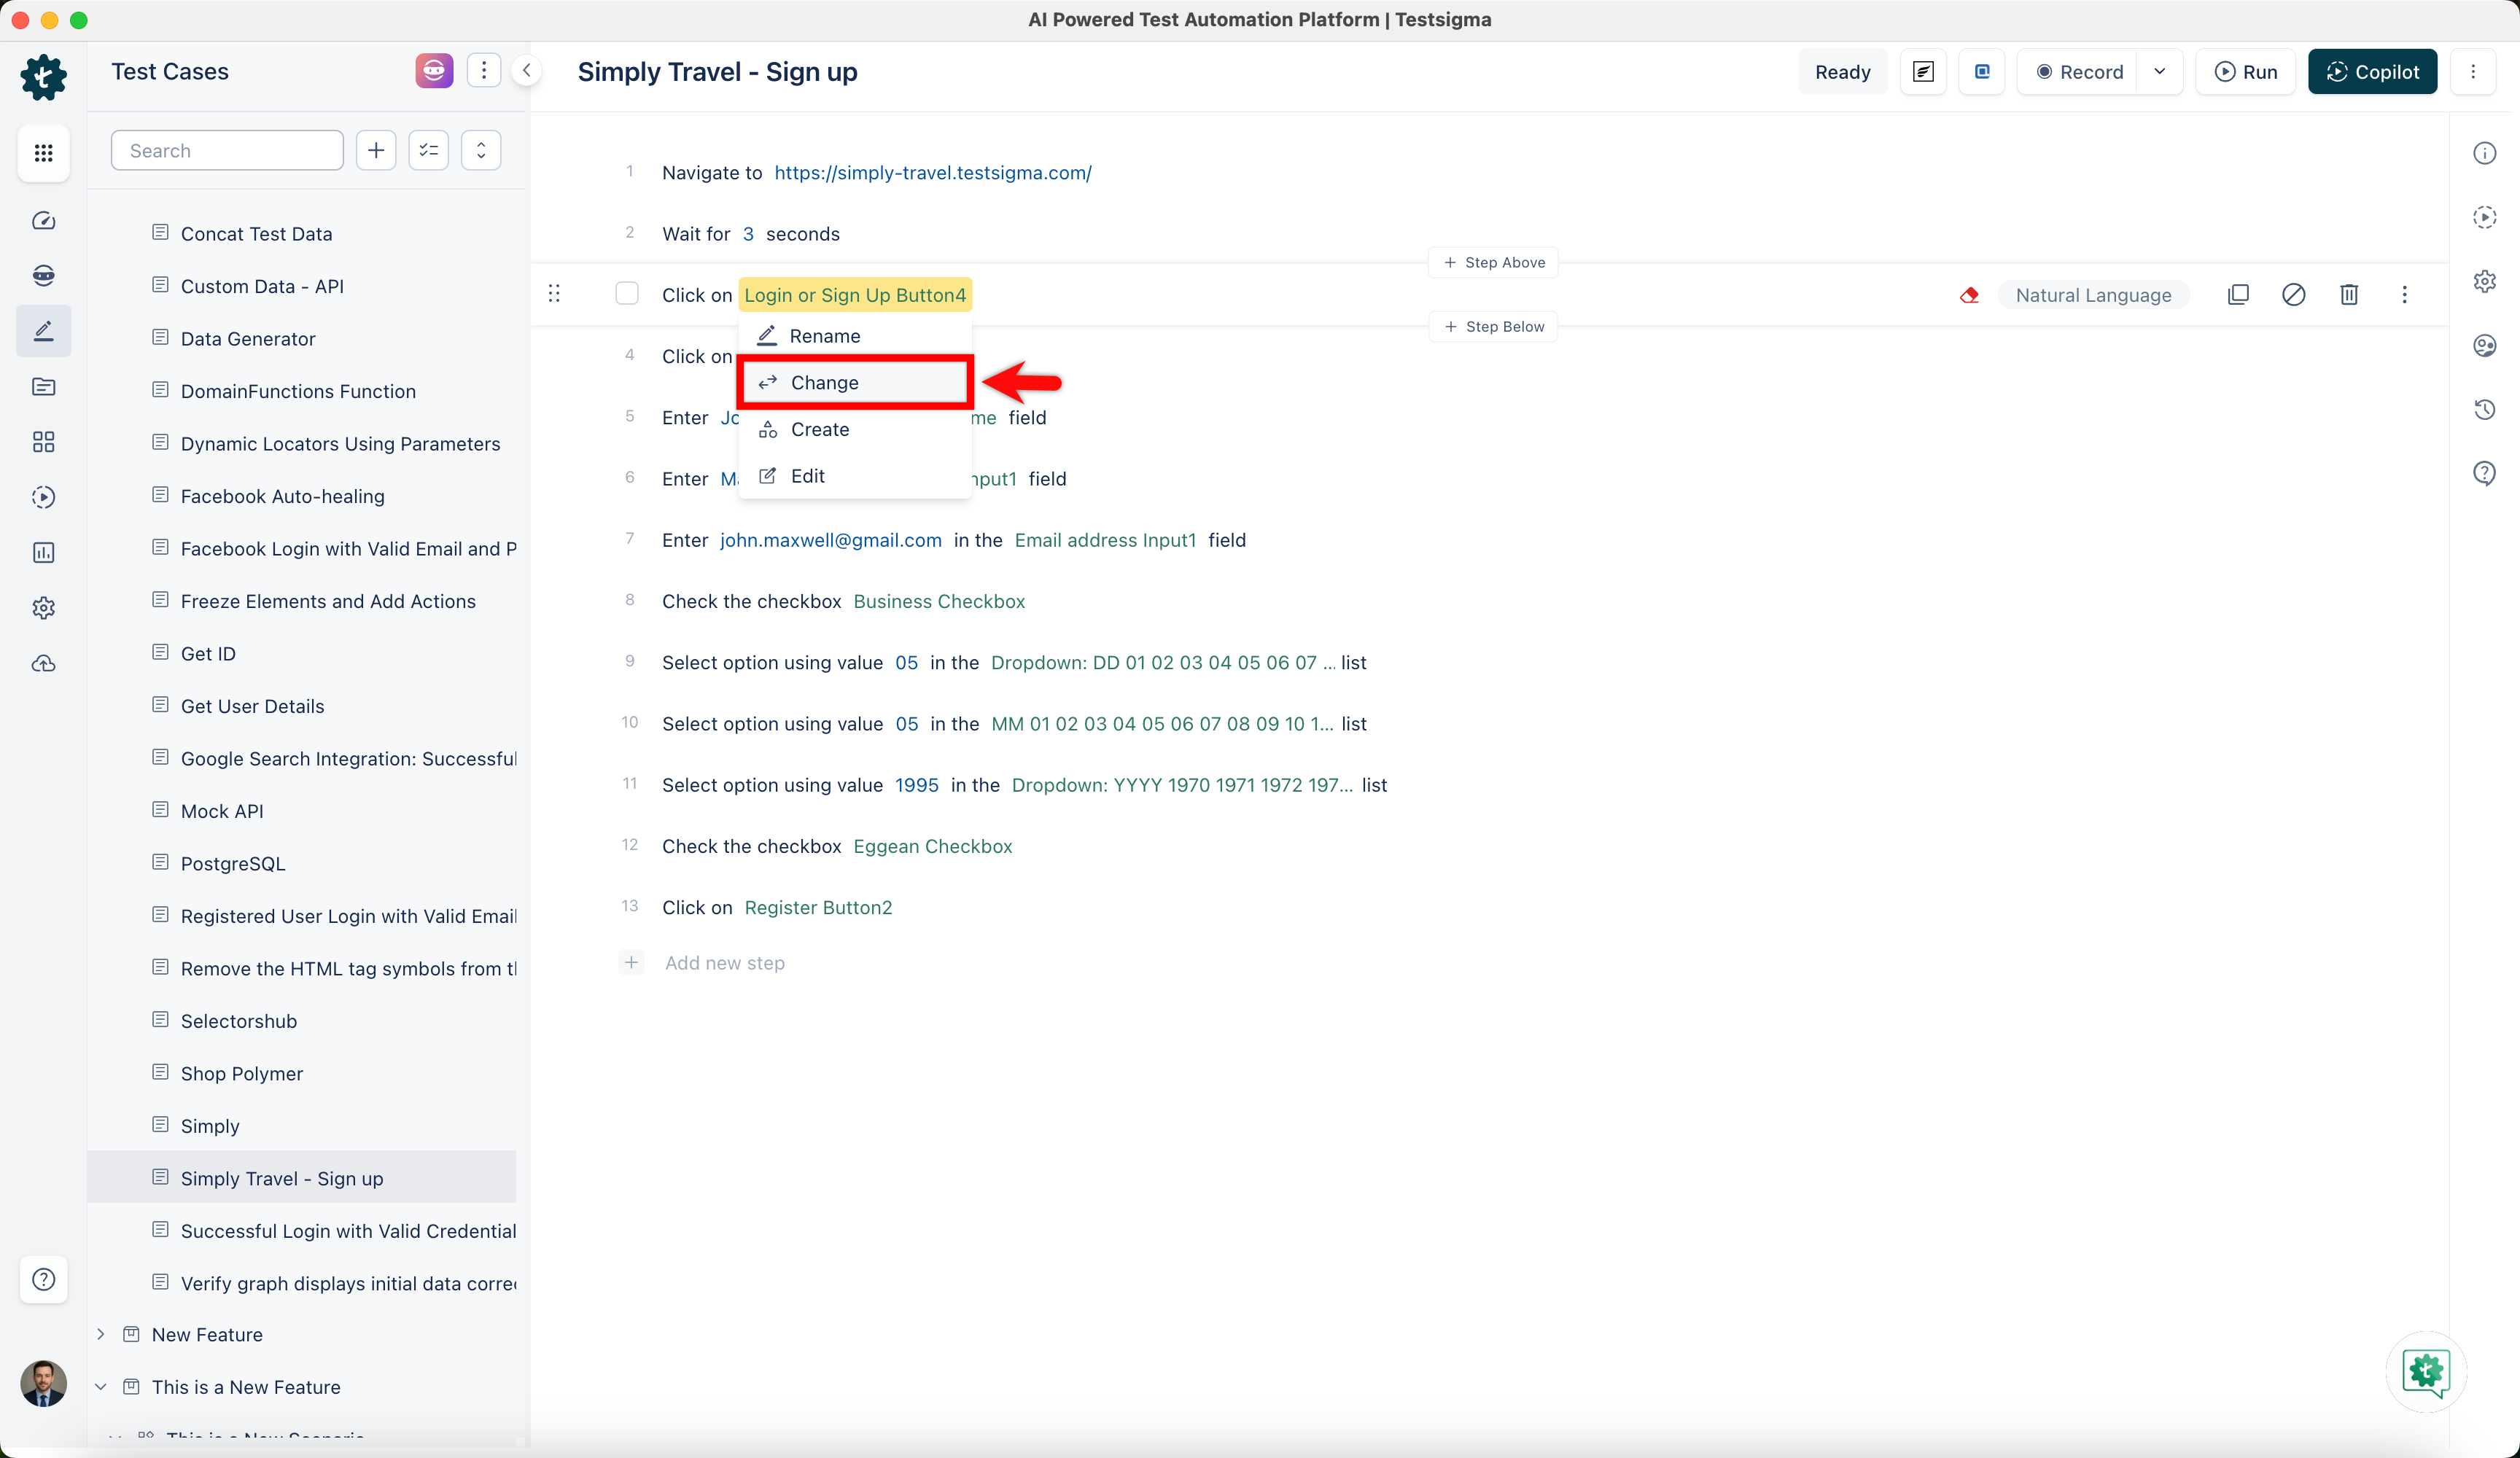Image resolution: width=2520 pixels, height=1458 pixels.
Task: Open the robot agent icon in left sidebar
Action: [x=43, y=275]
